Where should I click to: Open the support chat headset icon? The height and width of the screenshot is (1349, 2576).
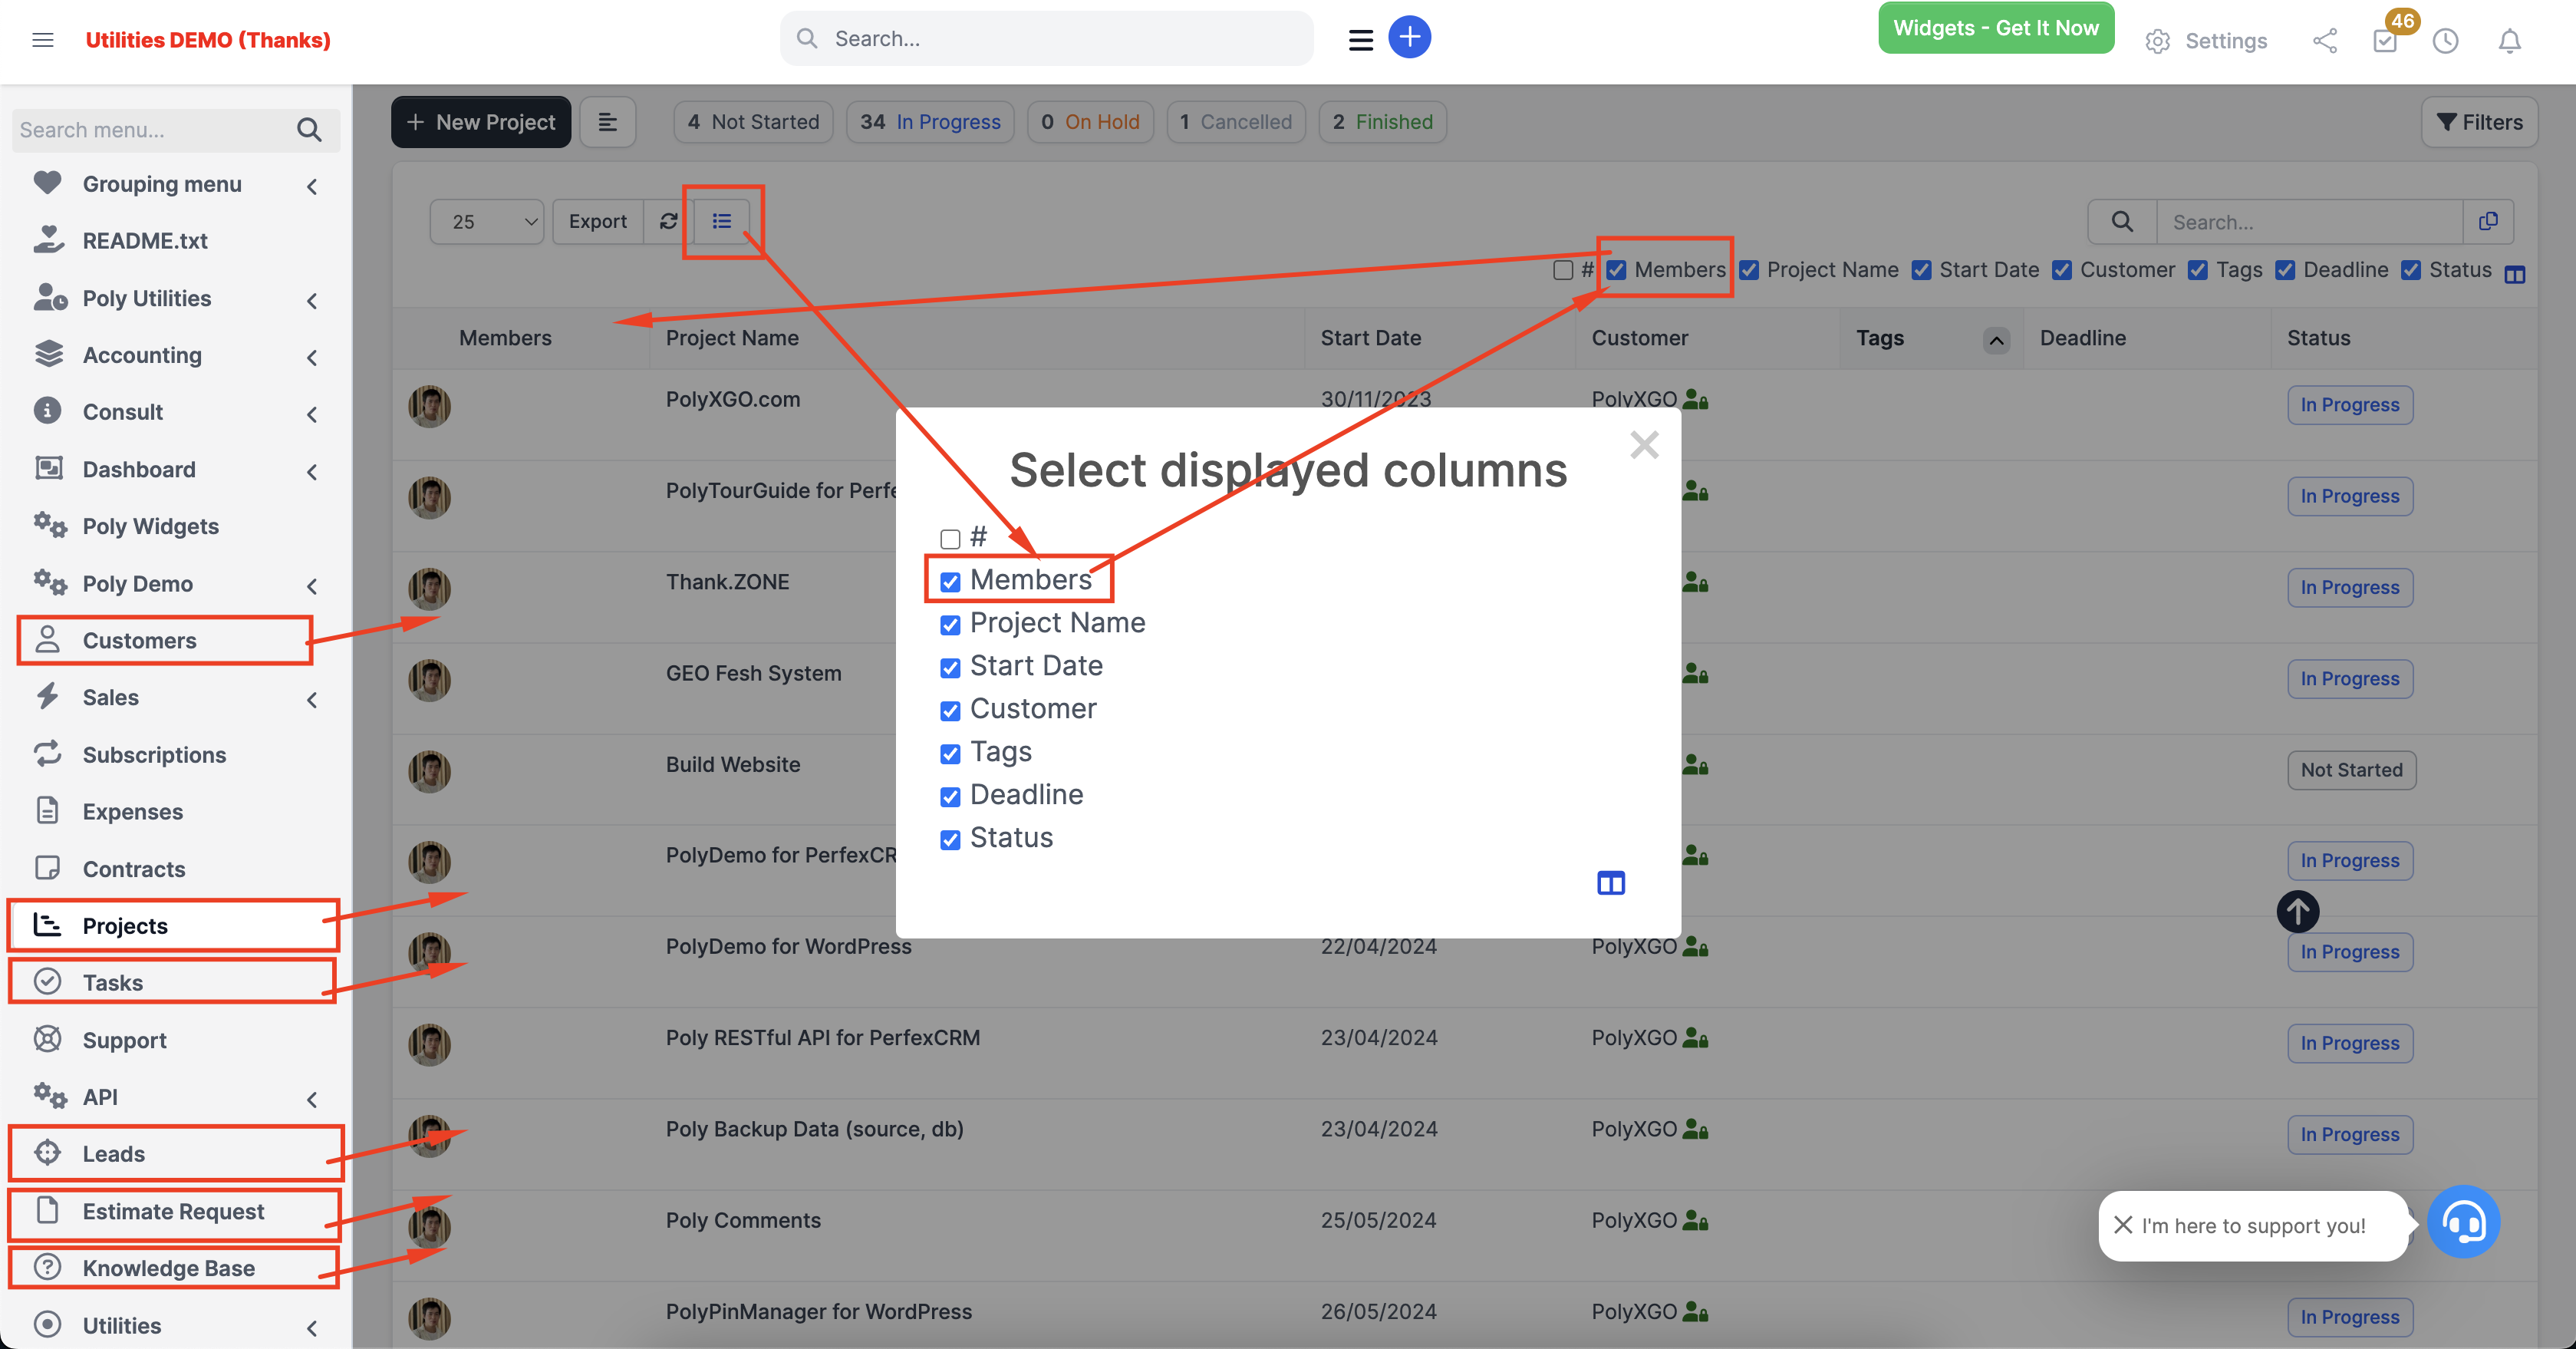(x=2464, y=1221)
